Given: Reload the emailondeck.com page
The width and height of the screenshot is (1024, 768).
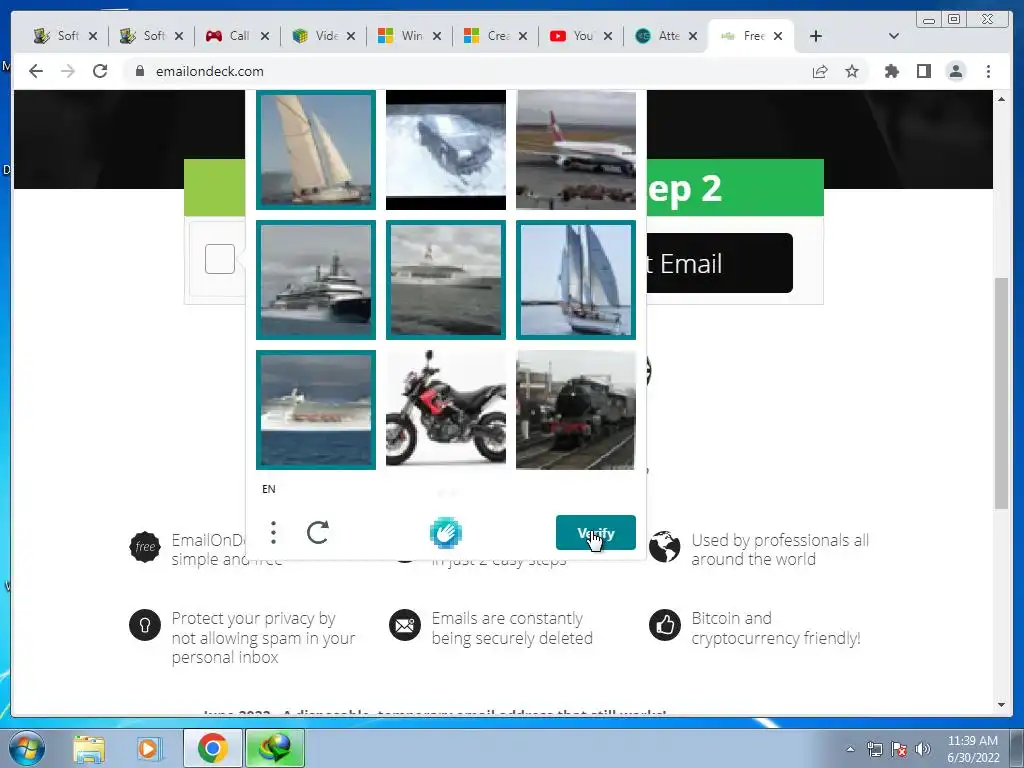Looking at the screenshot, I should point(100,71).
